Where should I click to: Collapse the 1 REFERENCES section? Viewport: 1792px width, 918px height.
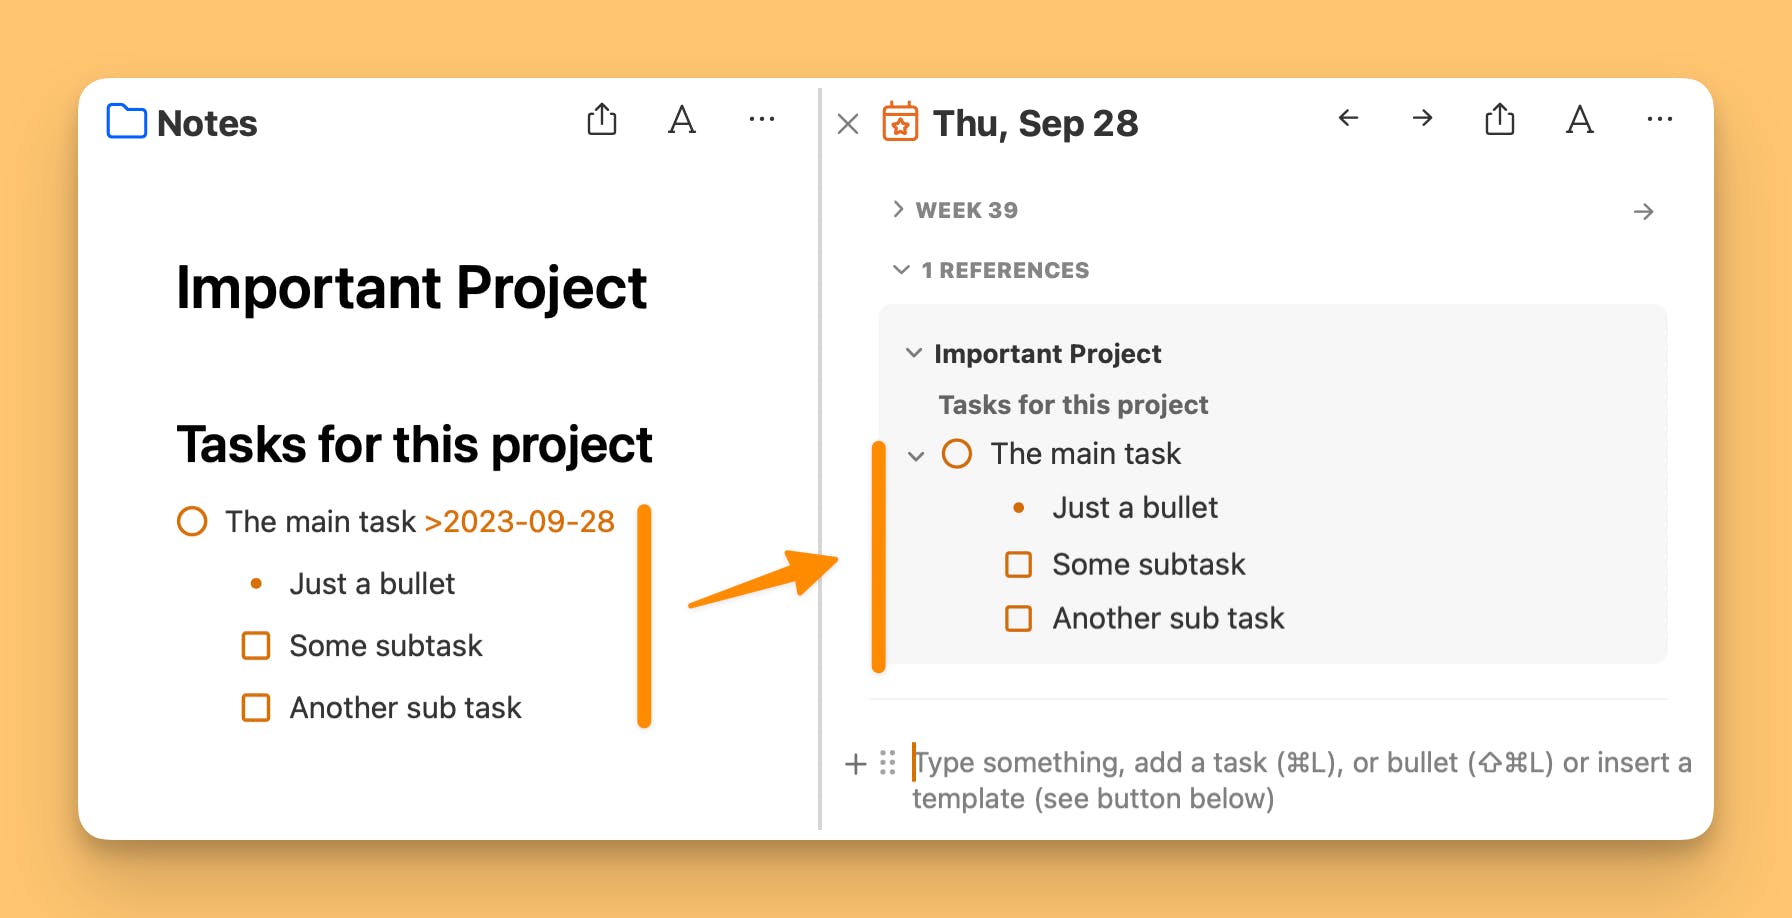[x=901, y=270]
